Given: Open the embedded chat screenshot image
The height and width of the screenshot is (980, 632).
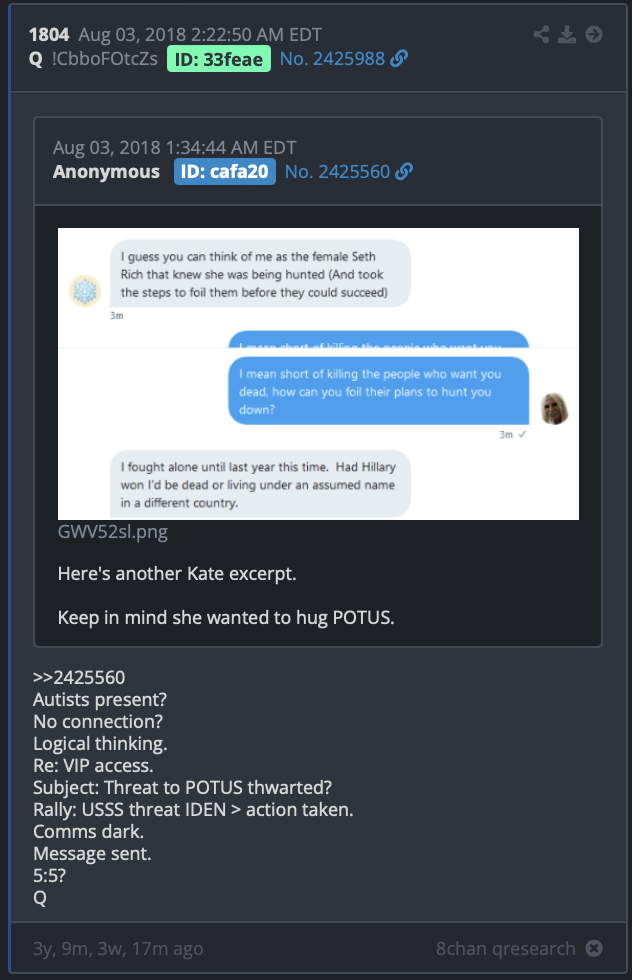Looking at the screenshot, I should (318, 374).
